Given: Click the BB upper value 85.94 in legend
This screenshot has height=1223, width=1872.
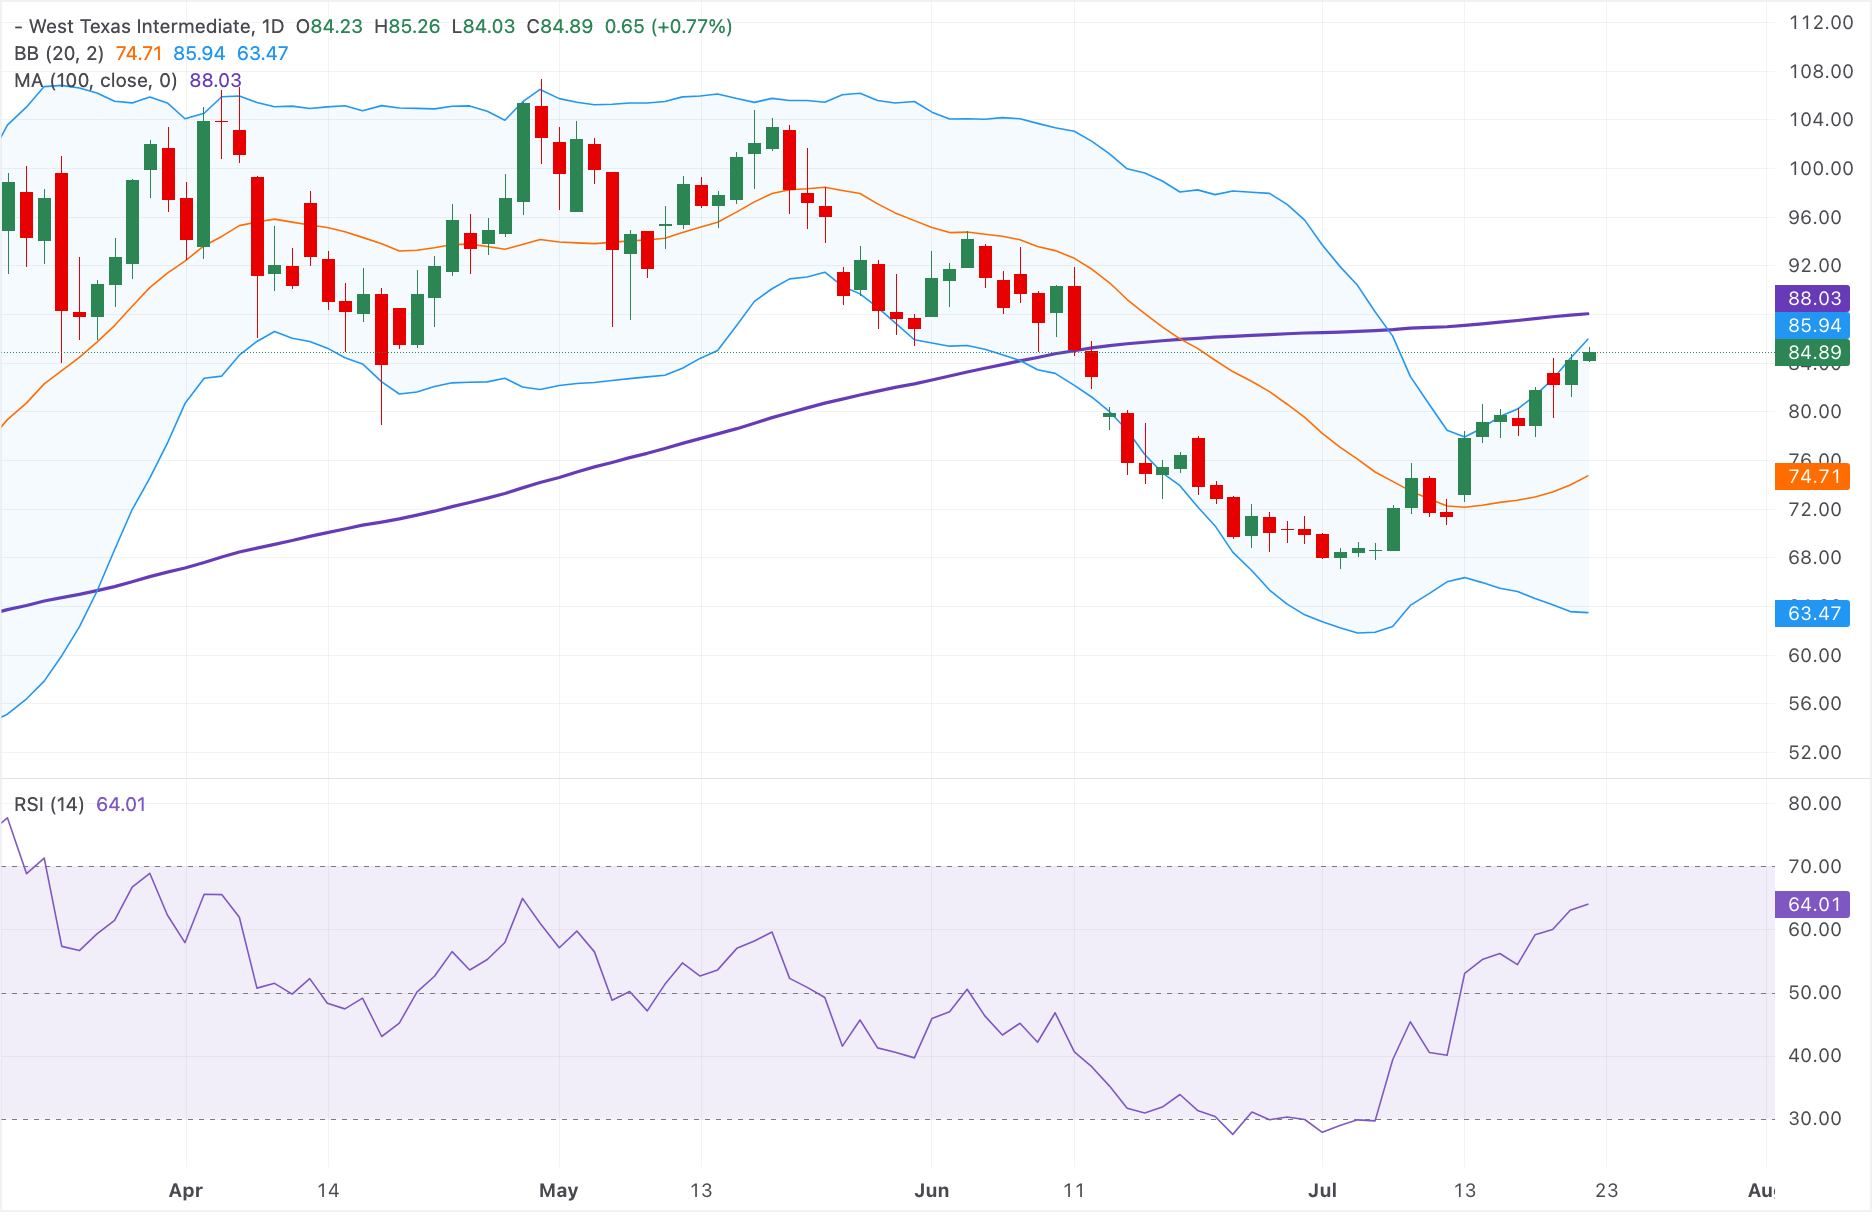Looking at the screenshot, I should click(x=199, y=53).
